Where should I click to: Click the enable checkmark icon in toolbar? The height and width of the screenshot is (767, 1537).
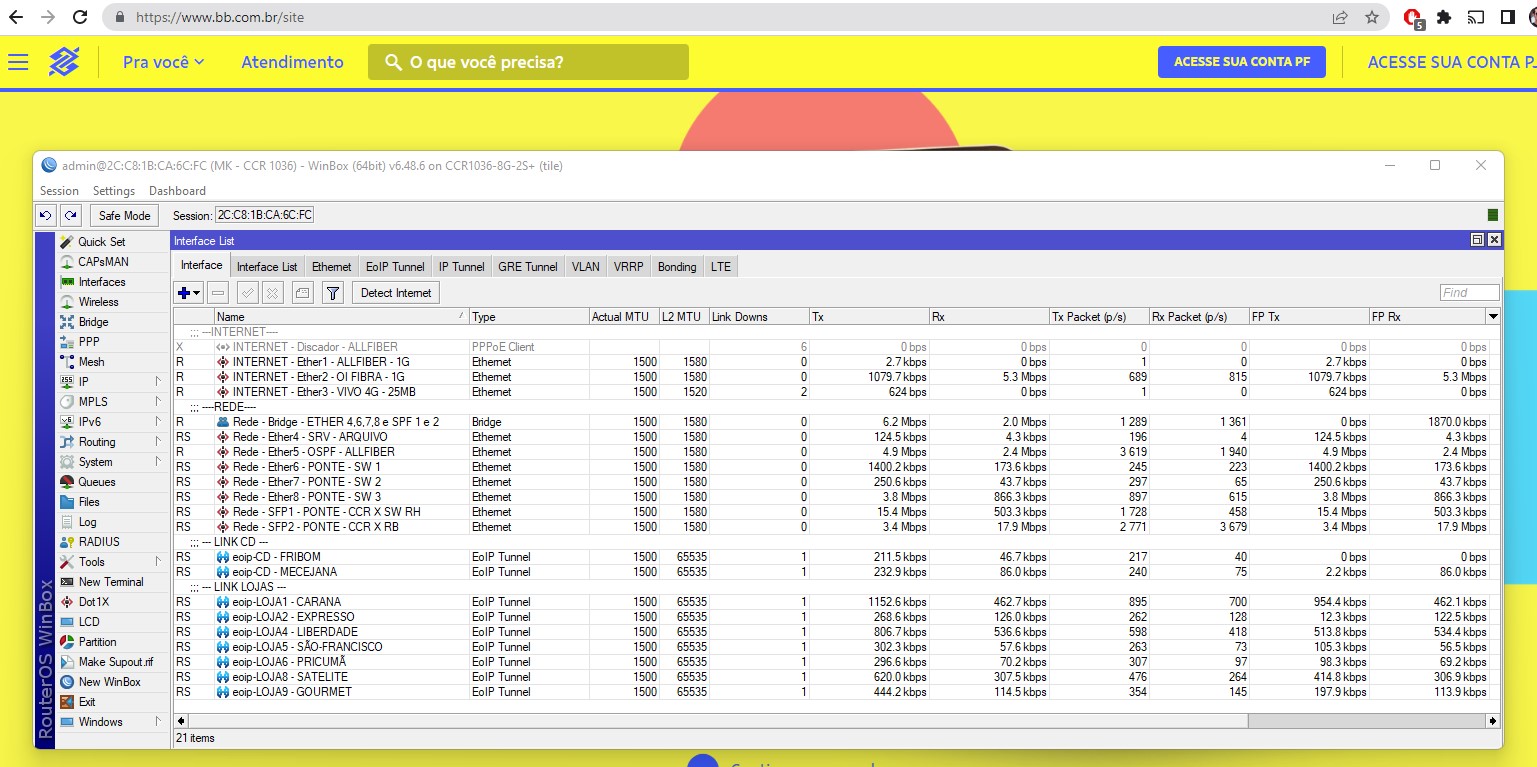click(x=247, y=293)
